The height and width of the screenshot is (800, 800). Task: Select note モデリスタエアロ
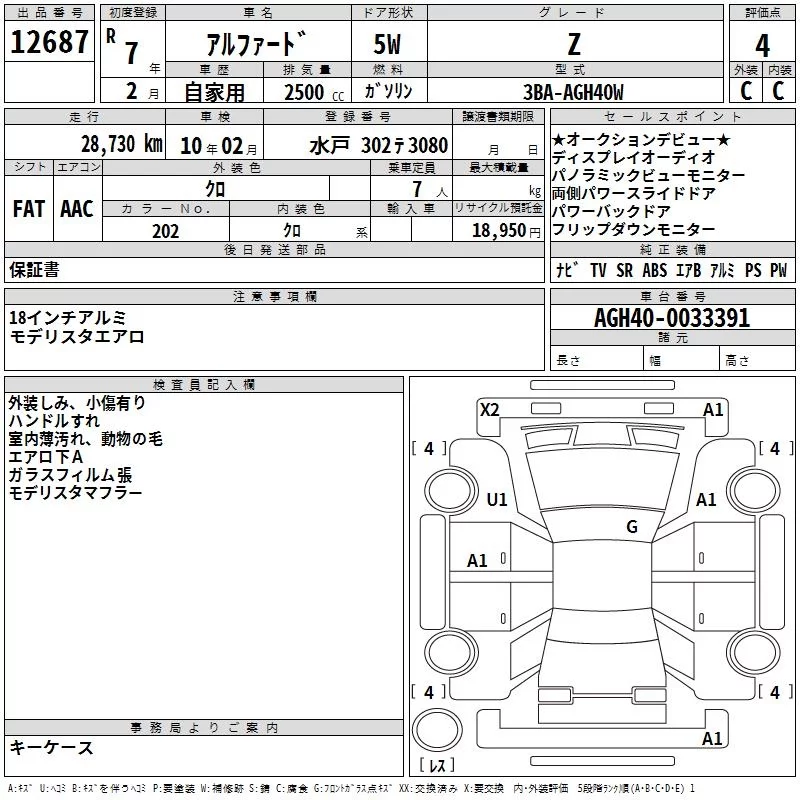pyautogui.click(x=77, y=337)
